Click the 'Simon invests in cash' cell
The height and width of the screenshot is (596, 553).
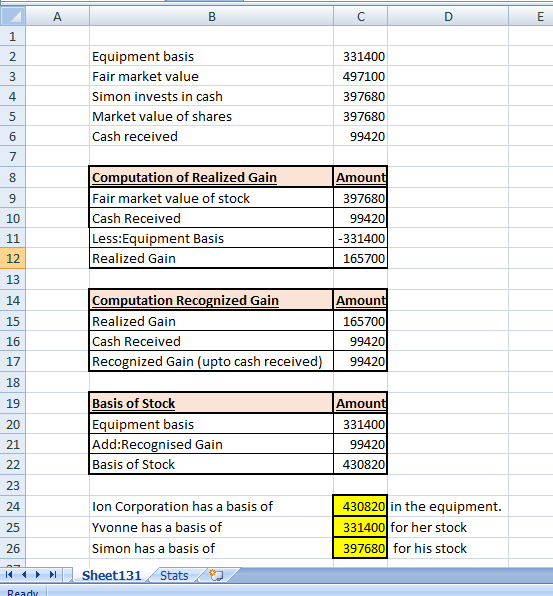[211, 97]
